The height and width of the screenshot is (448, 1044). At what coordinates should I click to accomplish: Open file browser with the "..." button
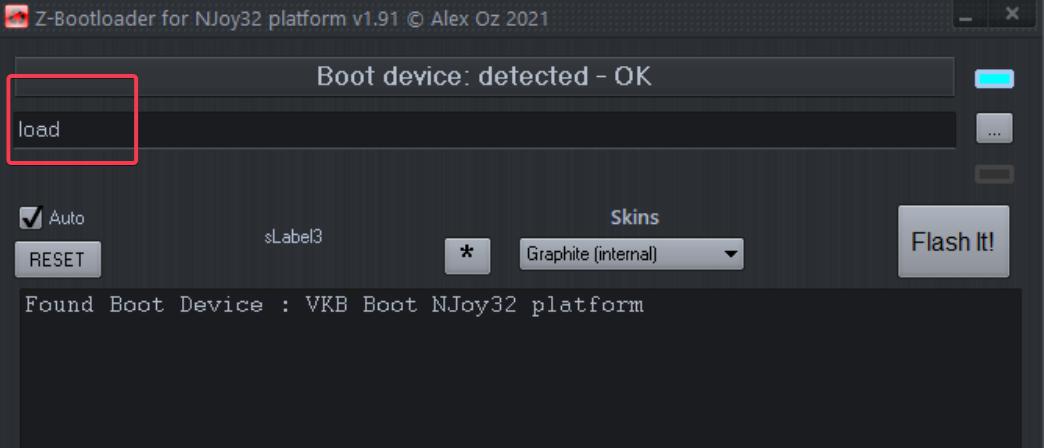pos(994,128)
